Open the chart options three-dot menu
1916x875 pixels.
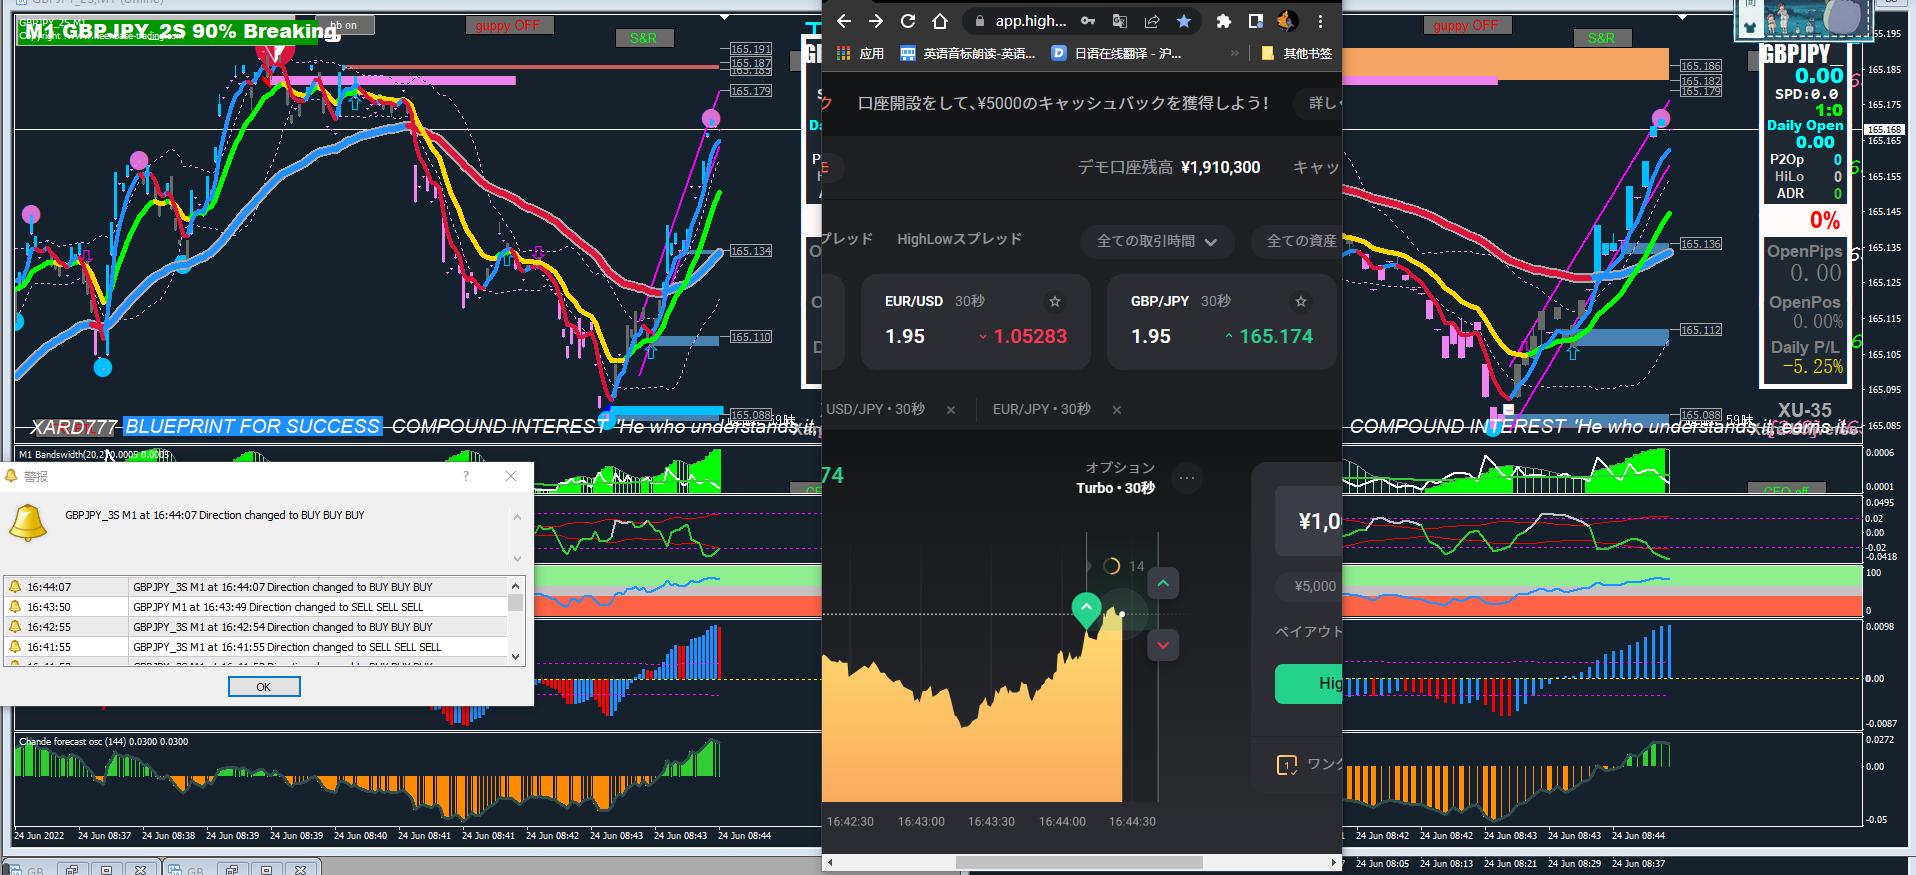click(1187, 478)
